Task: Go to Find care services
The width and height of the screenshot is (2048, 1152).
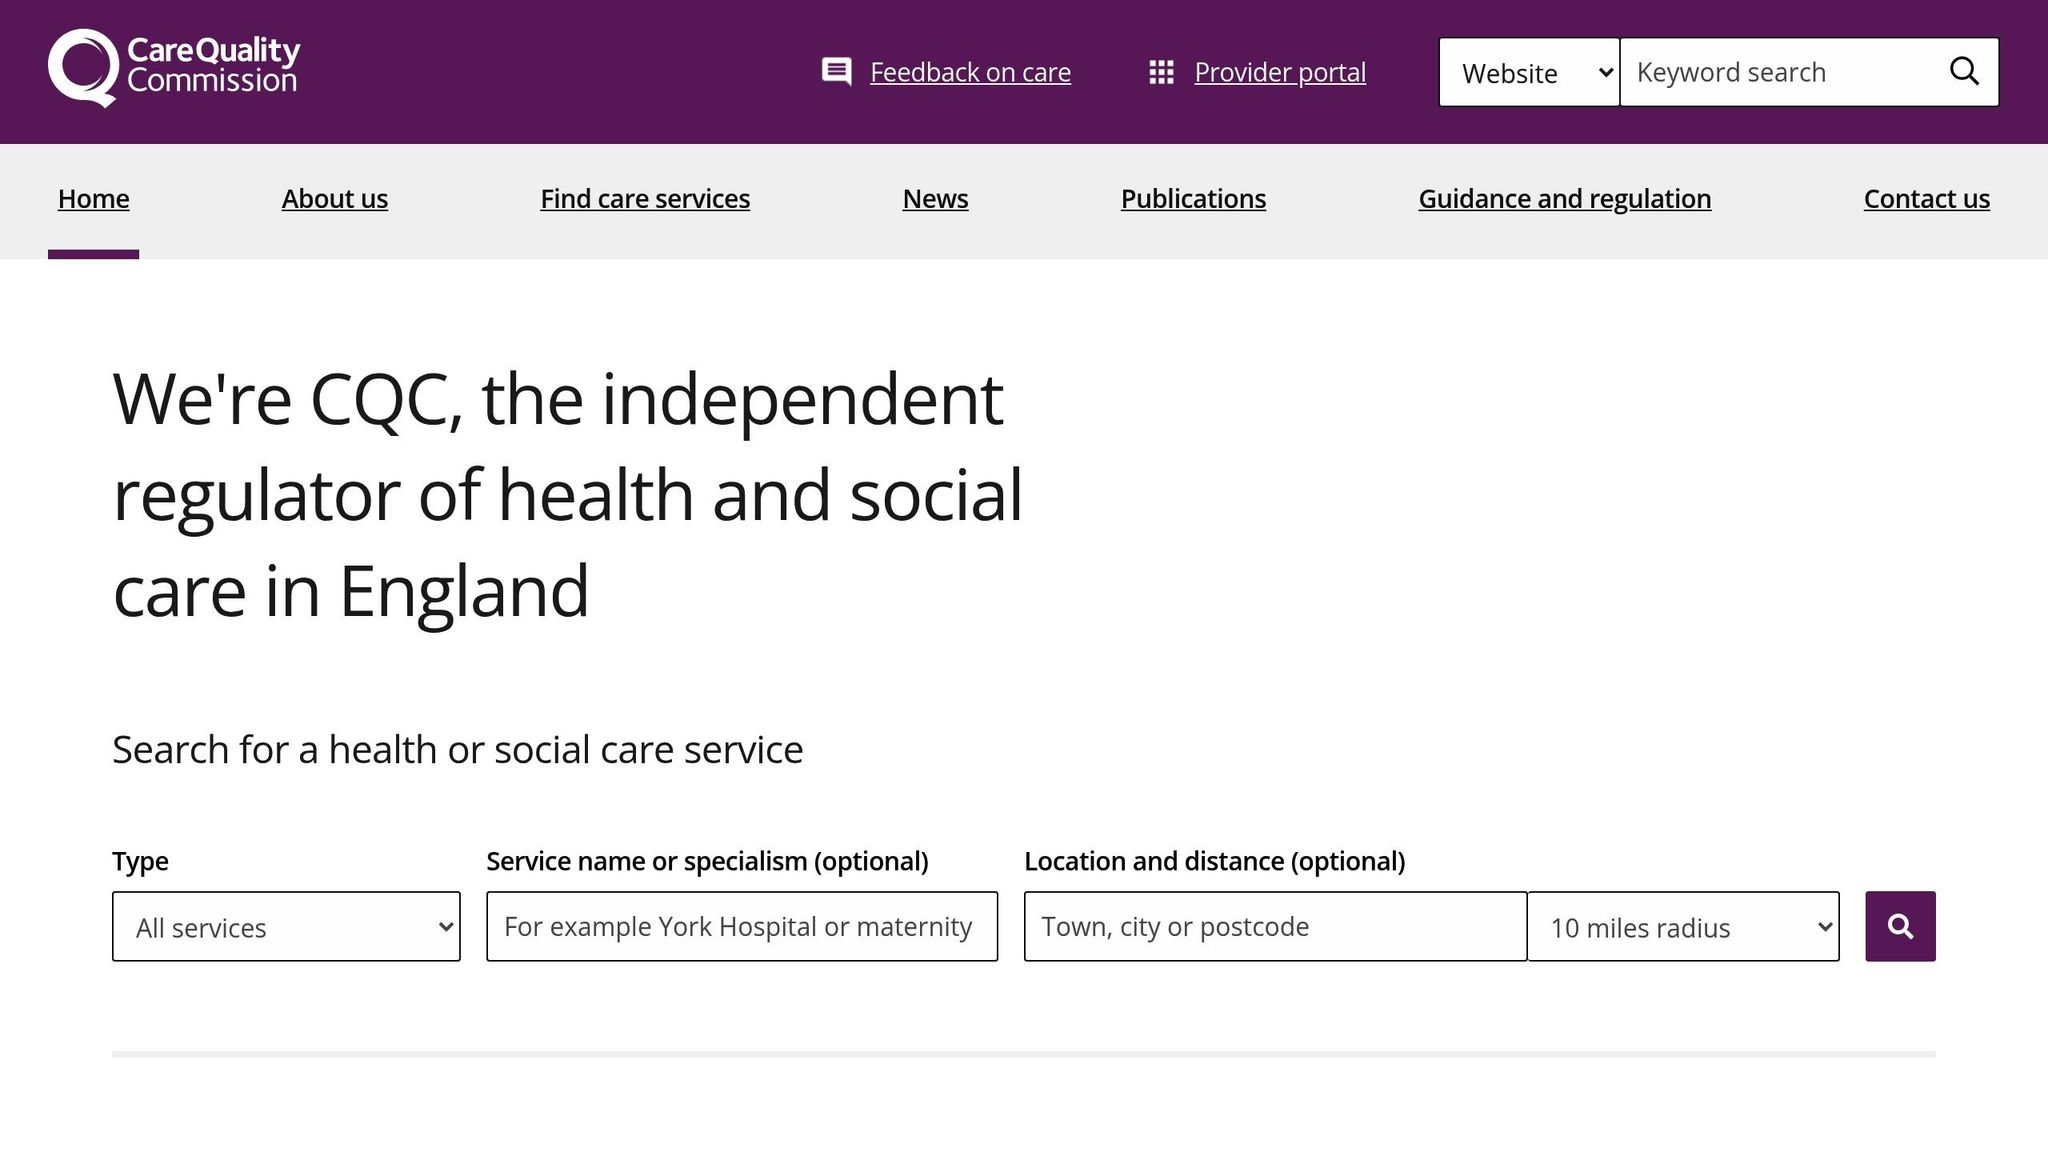Action: (645, 198)
